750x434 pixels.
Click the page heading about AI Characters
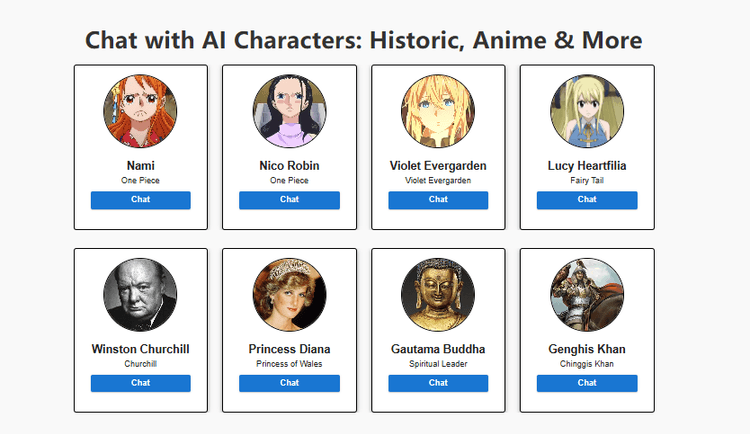(x=363, y=40)
